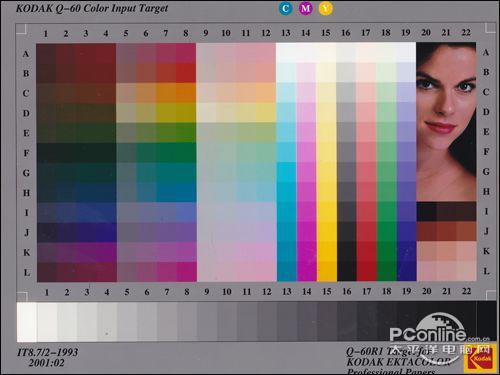Select the deep blue patch at L19
500x375 pixels.
407,272
